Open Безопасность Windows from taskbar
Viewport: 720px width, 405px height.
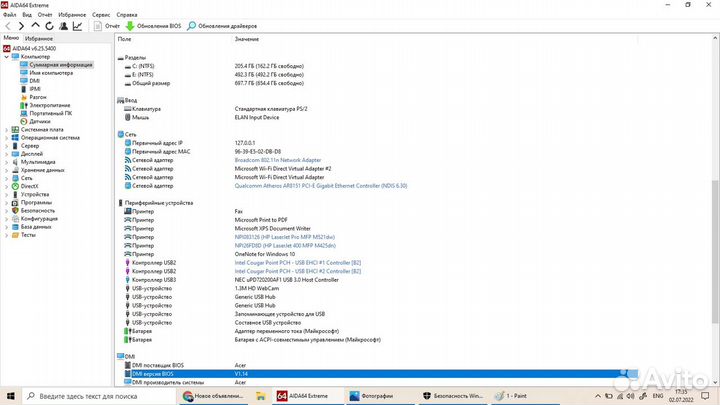[453, 396]
